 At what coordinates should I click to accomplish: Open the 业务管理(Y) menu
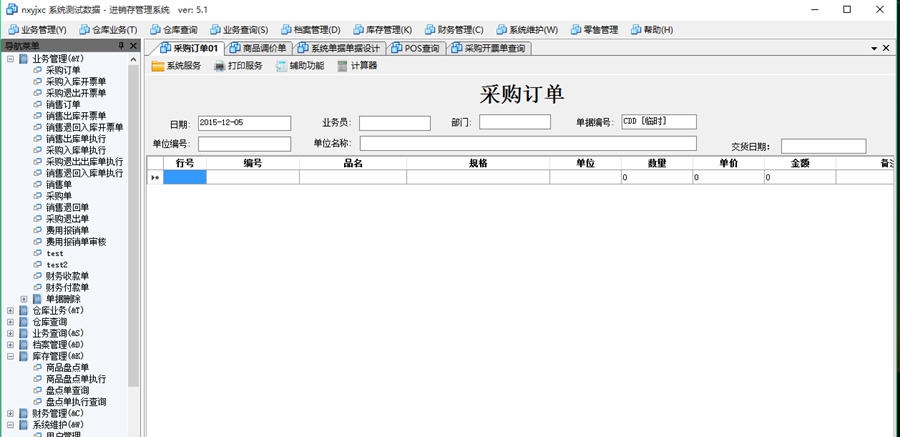tap(37, 30)
